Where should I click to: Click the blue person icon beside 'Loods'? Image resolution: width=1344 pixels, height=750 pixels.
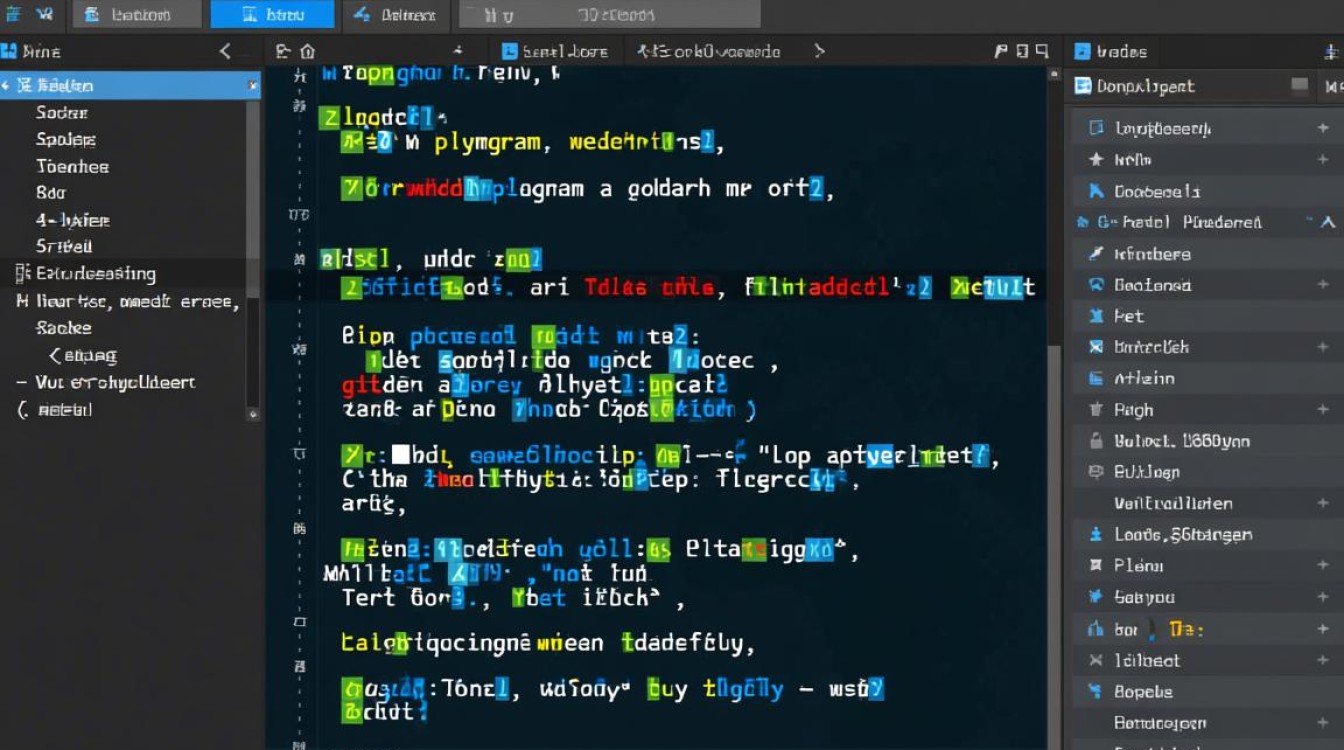tap(1096, 535)
